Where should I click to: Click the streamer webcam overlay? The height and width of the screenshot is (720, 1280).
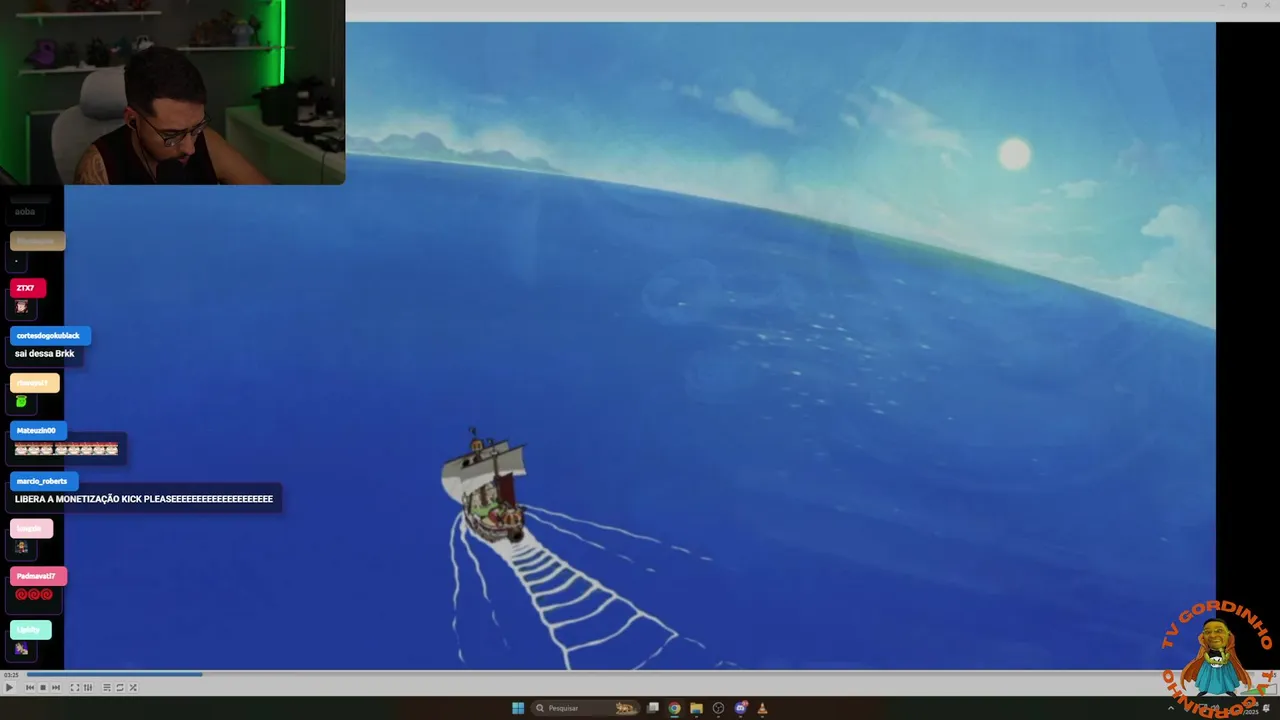click(x=172, y=92)
